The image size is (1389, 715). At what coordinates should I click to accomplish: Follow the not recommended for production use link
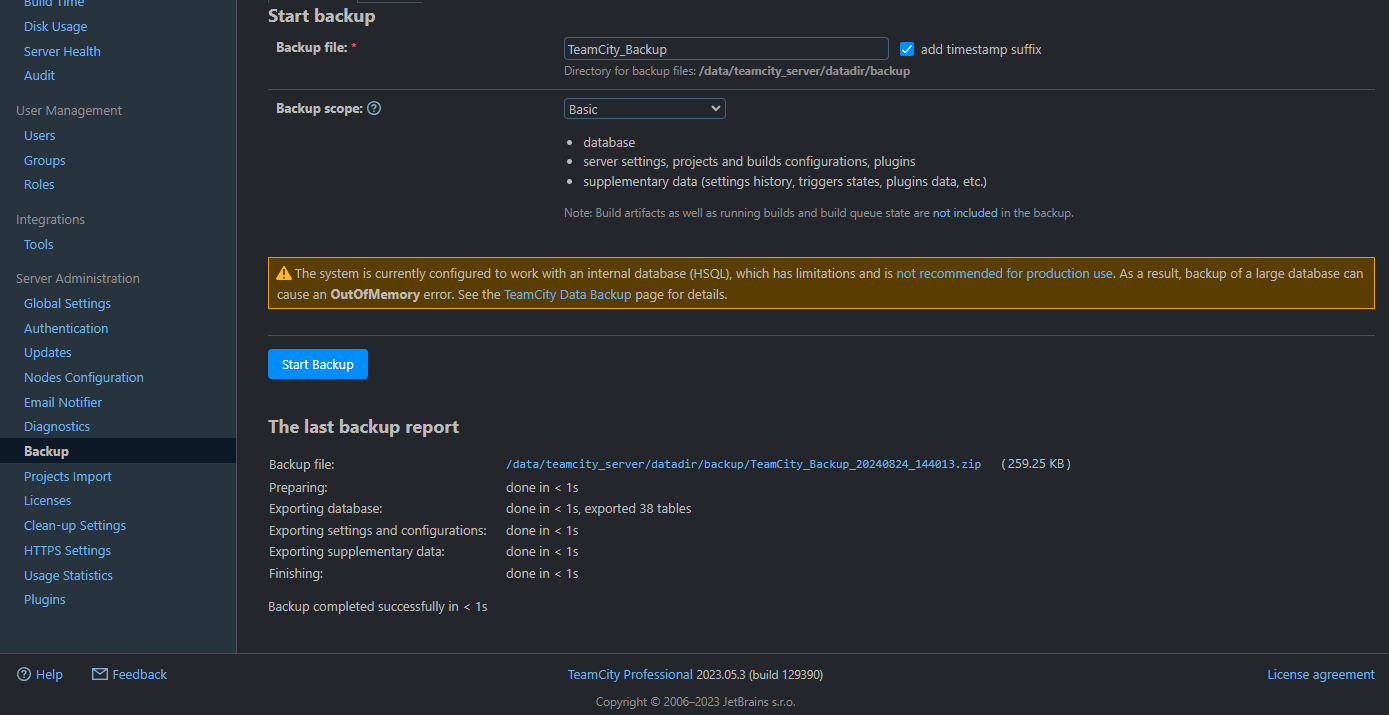1004,273
